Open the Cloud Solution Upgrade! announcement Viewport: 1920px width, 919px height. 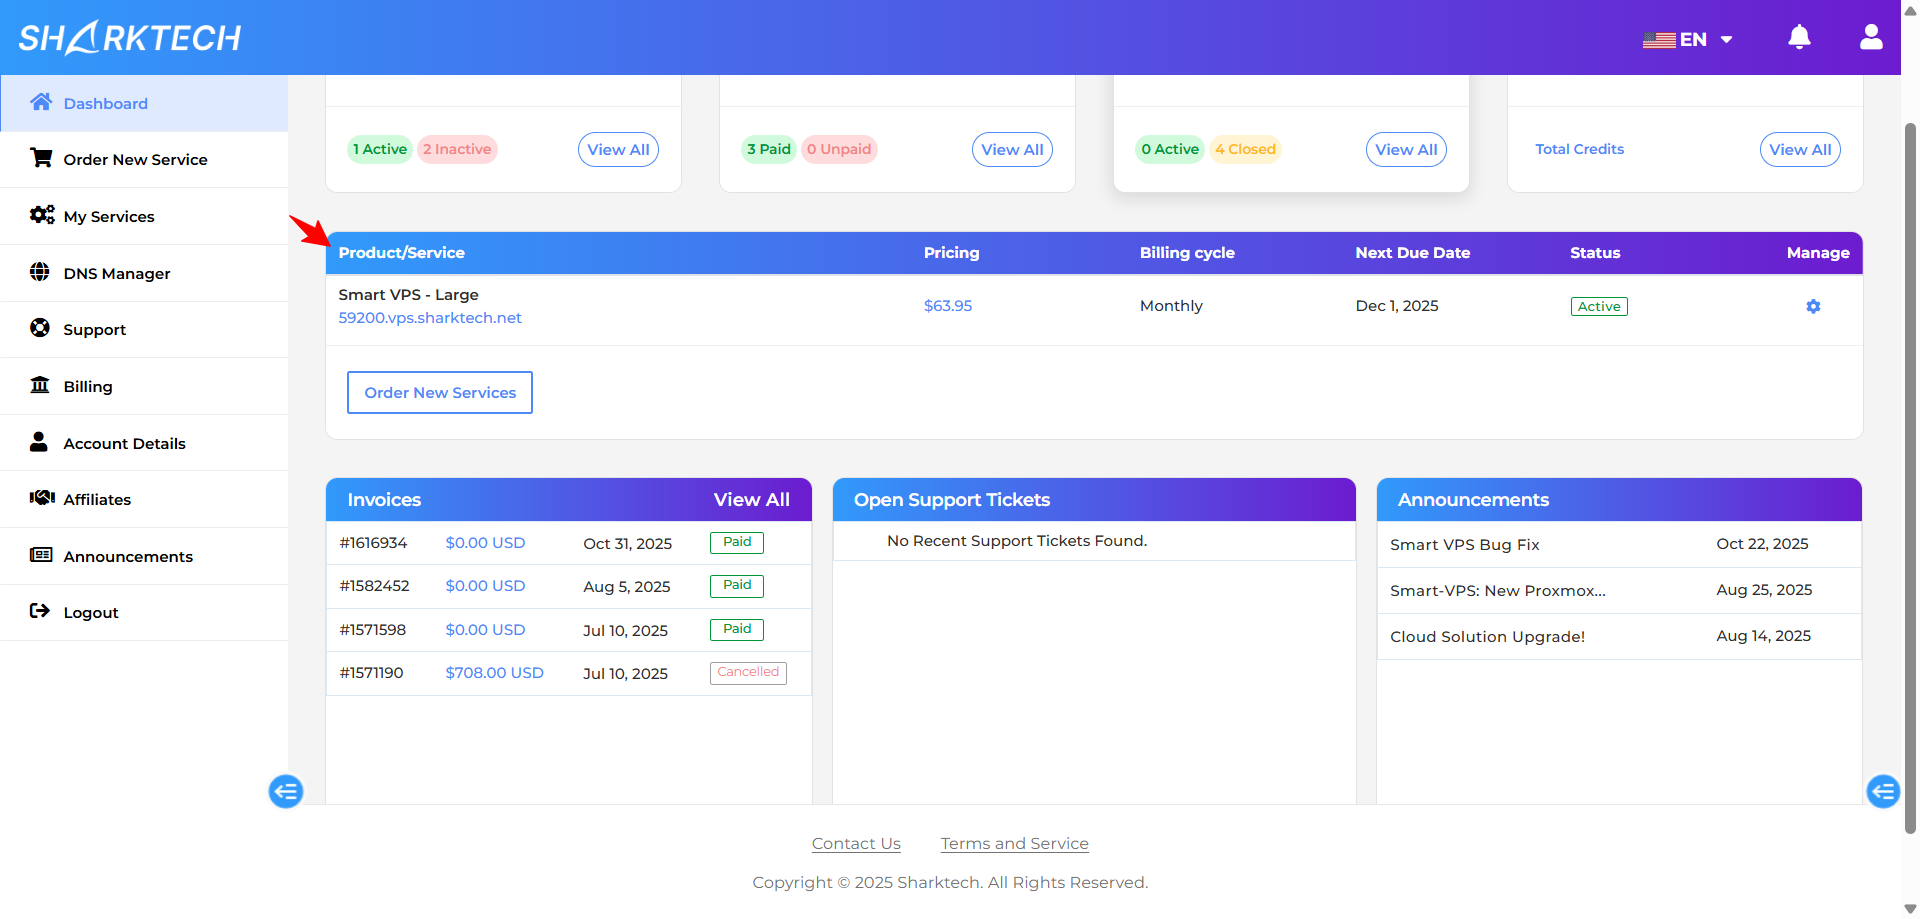1487,637
